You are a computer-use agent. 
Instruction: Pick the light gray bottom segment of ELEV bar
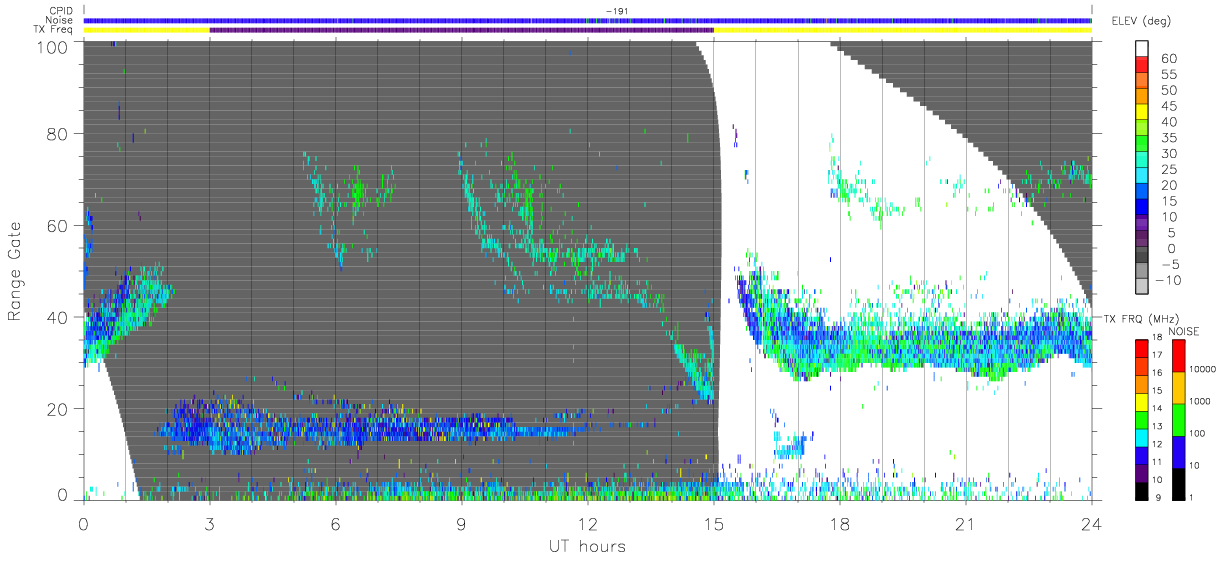point(1142,286)
